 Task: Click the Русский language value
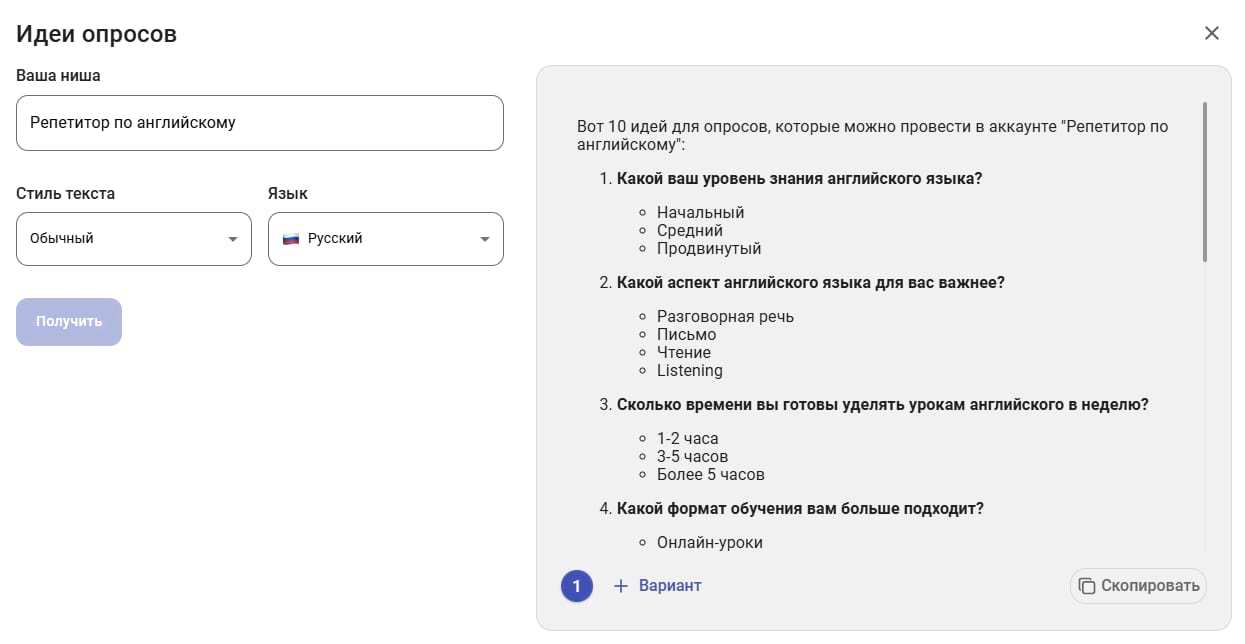coord(335,239)
